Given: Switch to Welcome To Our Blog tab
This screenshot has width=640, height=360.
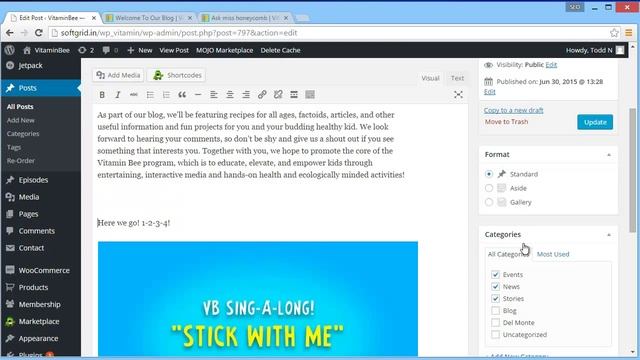Looking at the screenshot, I should (x=149, y=18).
